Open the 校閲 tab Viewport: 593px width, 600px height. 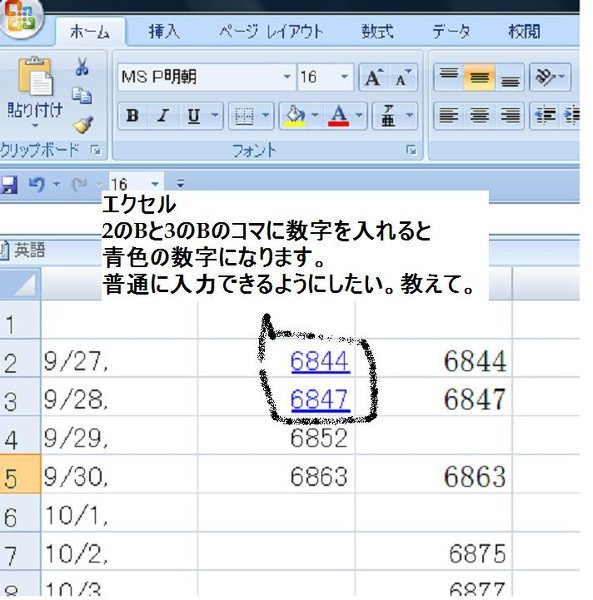click(524, 32)
